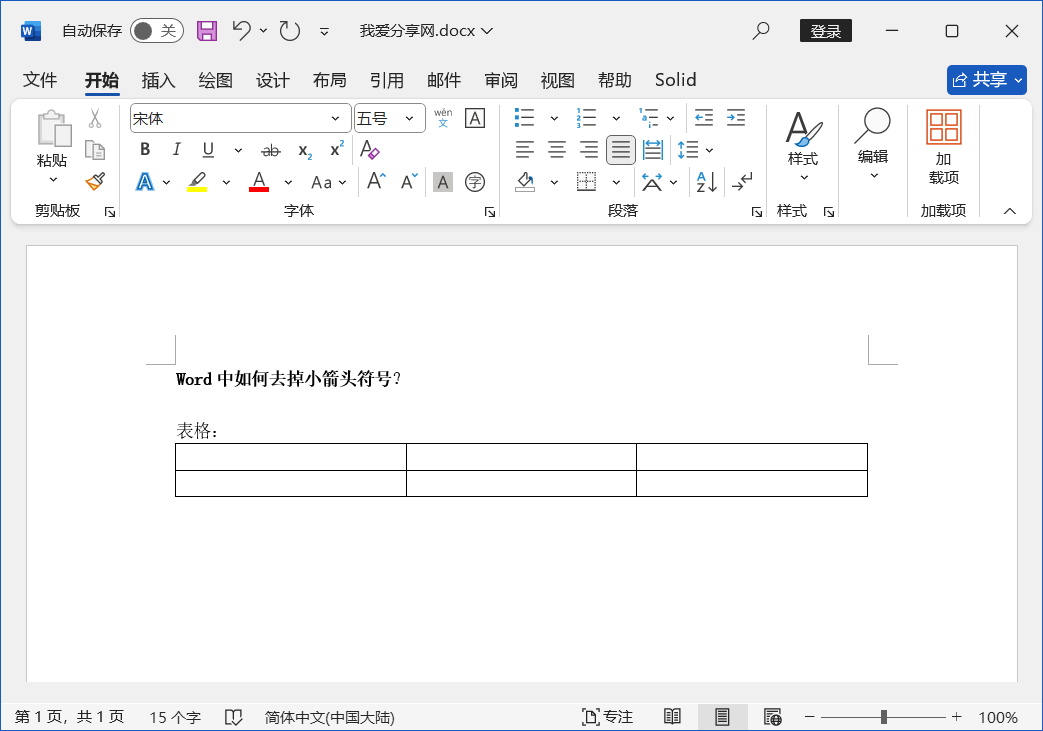Collapse the ribbon with the caret
This screenshot has height=731, width=1043.
click(1010, 211)
